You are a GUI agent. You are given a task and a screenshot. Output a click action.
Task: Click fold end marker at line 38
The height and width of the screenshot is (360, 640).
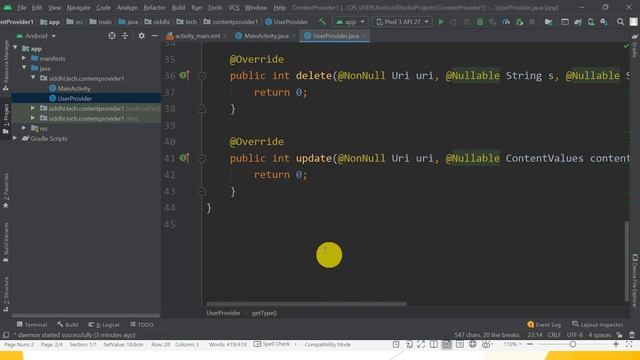tap(202, 109)
